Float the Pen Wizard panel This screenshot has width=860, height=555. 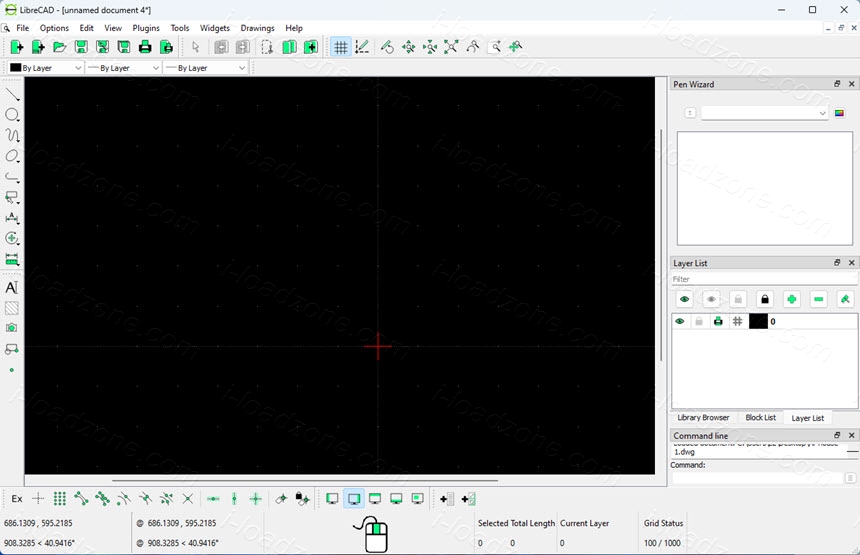tap(837, 84)
